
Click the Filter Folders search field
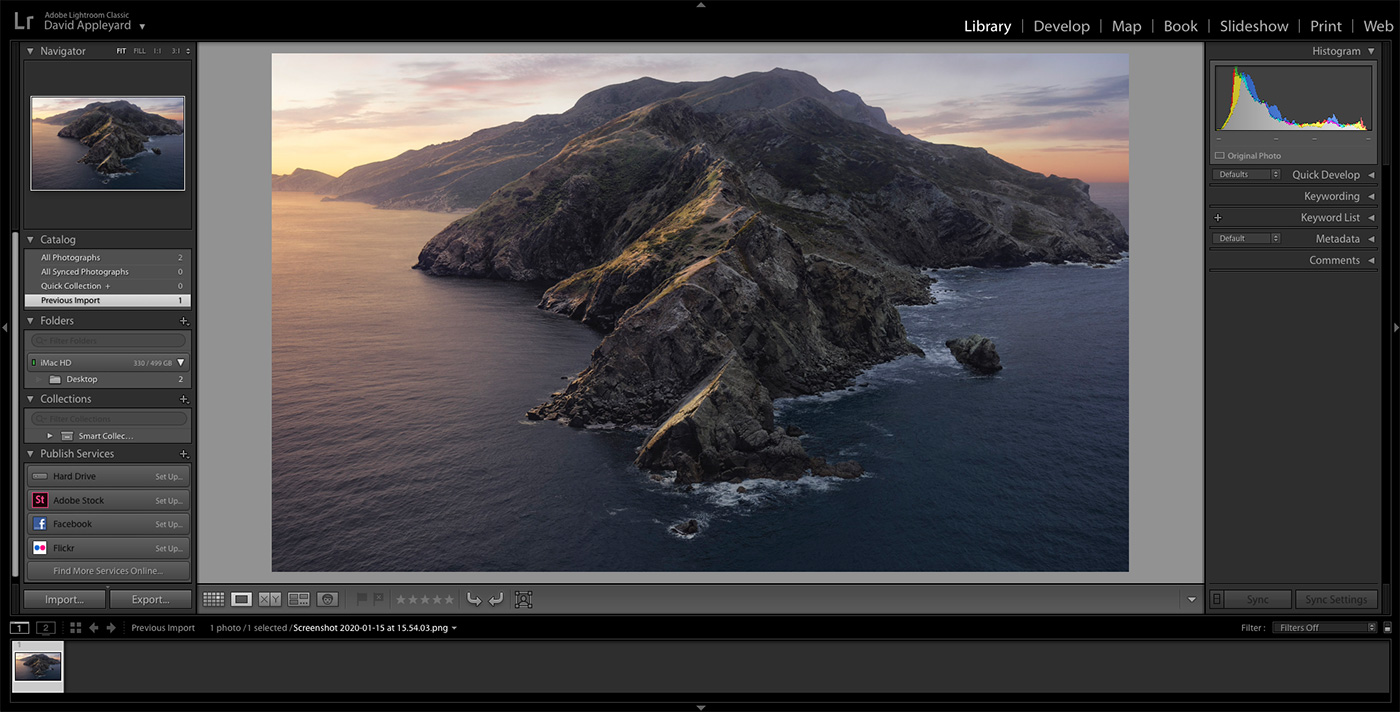[x=108, y=341]
